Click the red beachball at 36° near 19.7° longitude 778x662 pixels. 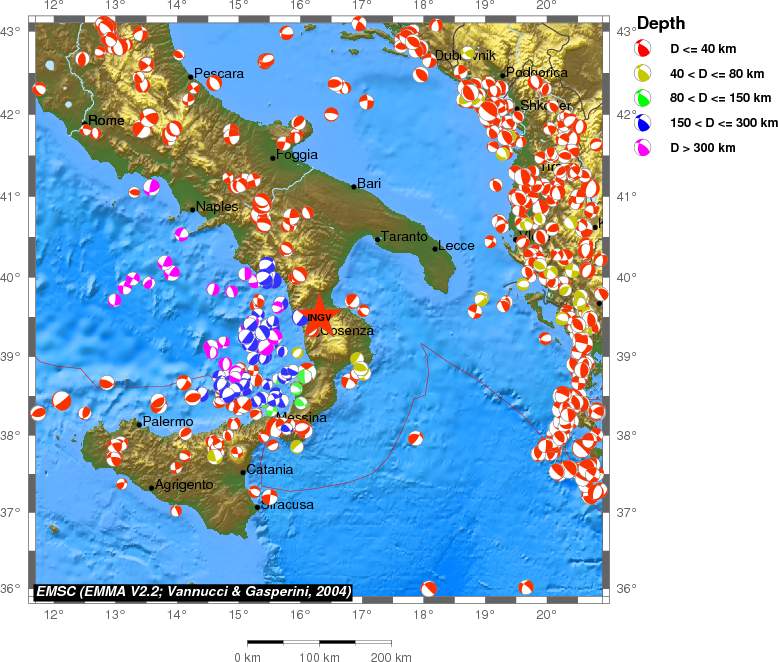click(x=526, y=587)
